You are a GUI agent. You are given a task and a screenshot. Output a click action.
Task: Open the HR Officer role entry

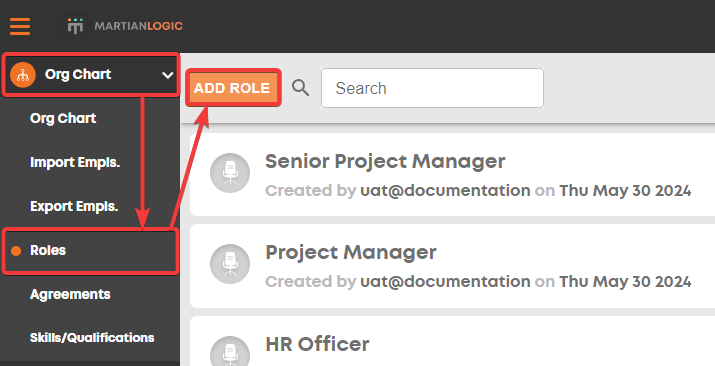tap(452, 341)
